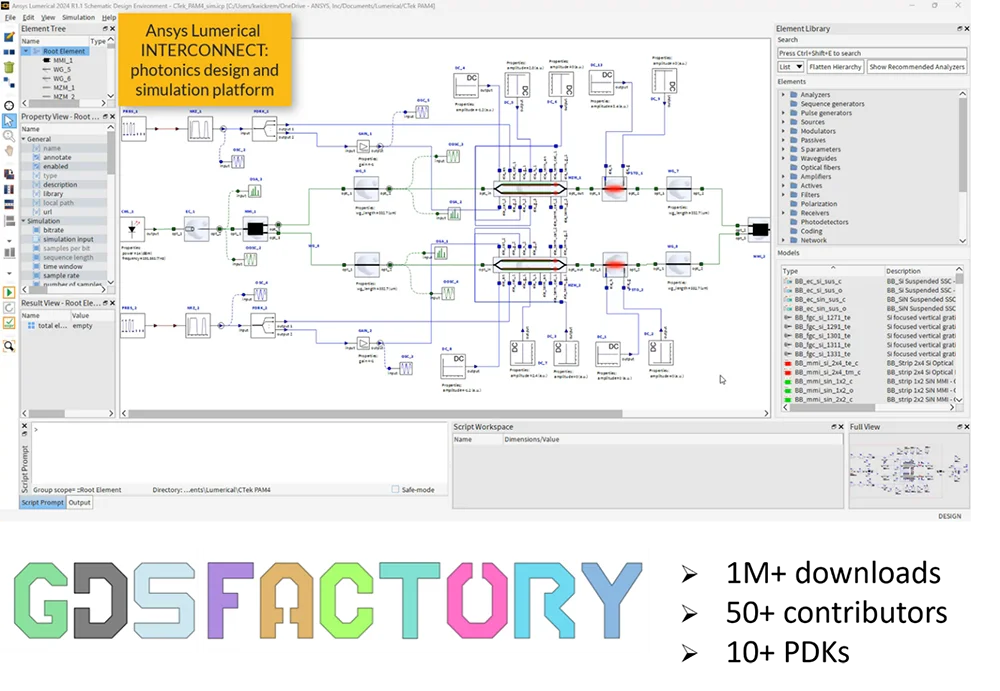Select the magnifier zoom tool
The image size is (1000, 691).
(9, 136)
